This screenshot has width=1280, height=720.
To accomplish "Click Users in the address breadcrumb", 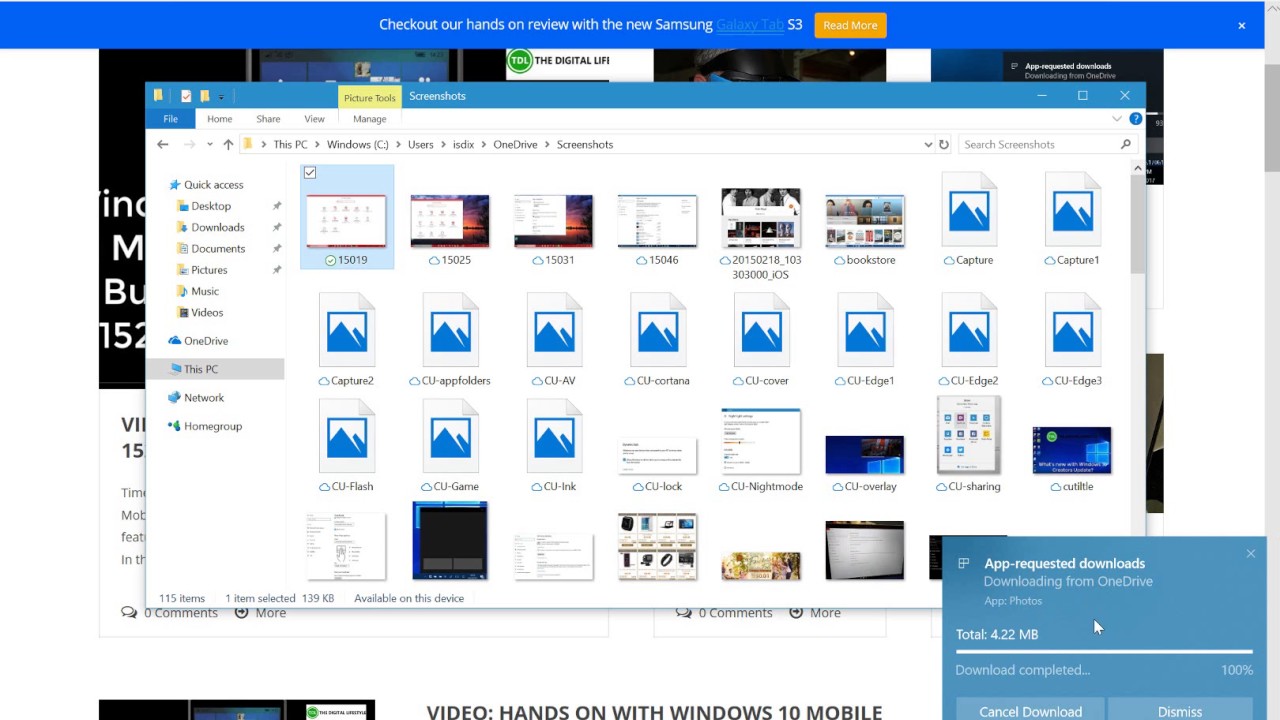I will coord(421,145).
